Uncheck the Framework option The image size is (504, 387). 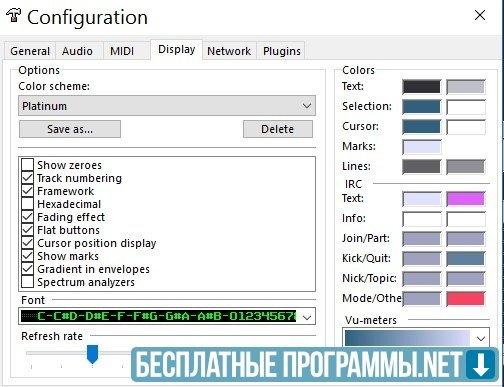(x=27, y=191)
